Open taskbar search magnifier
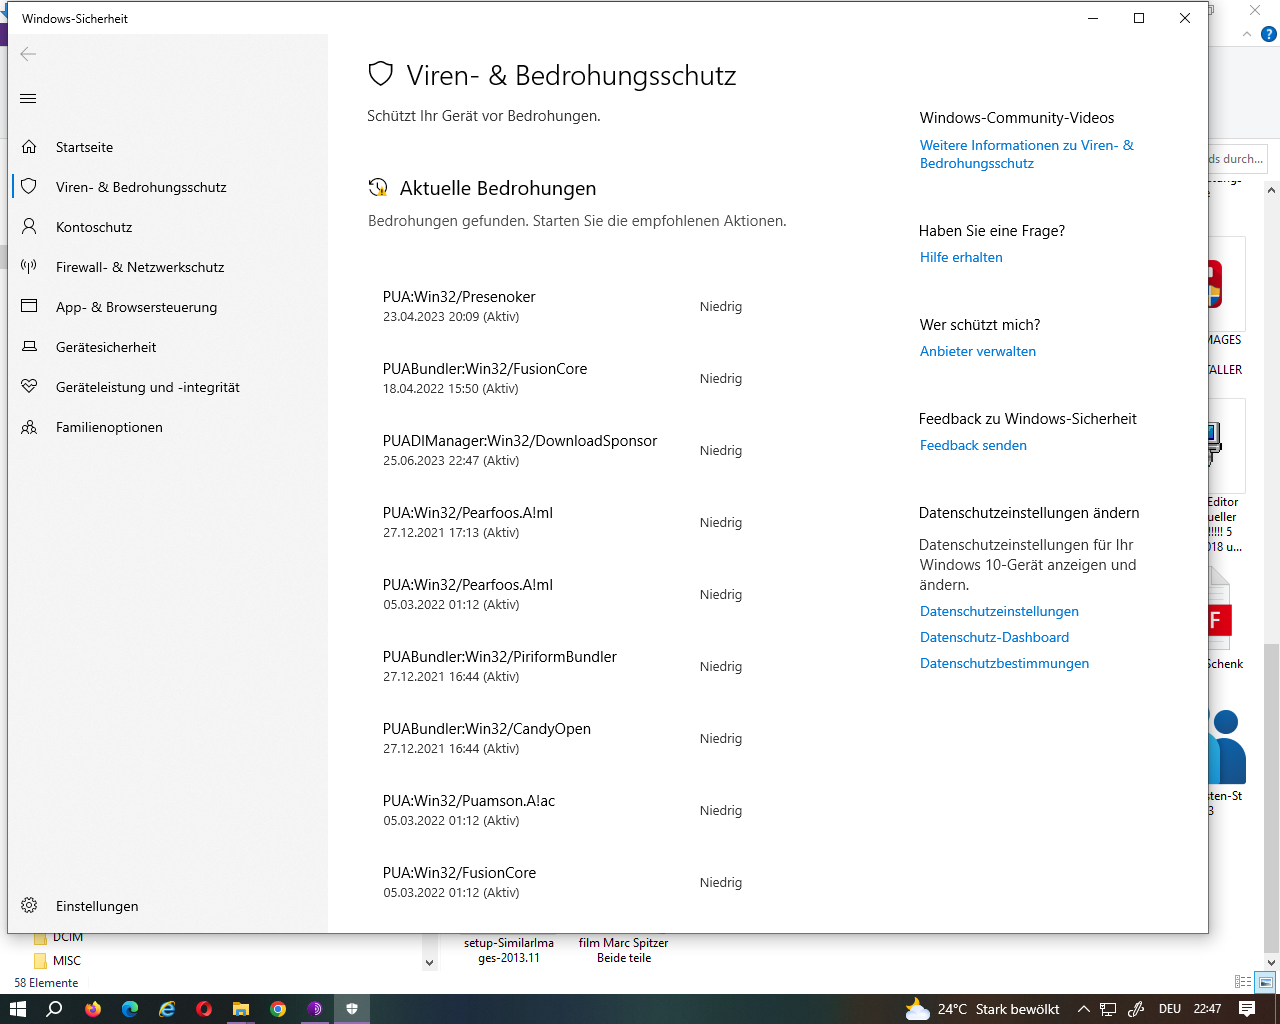The width and height of the screenshot is (1280, 1024). point(55,1009)
